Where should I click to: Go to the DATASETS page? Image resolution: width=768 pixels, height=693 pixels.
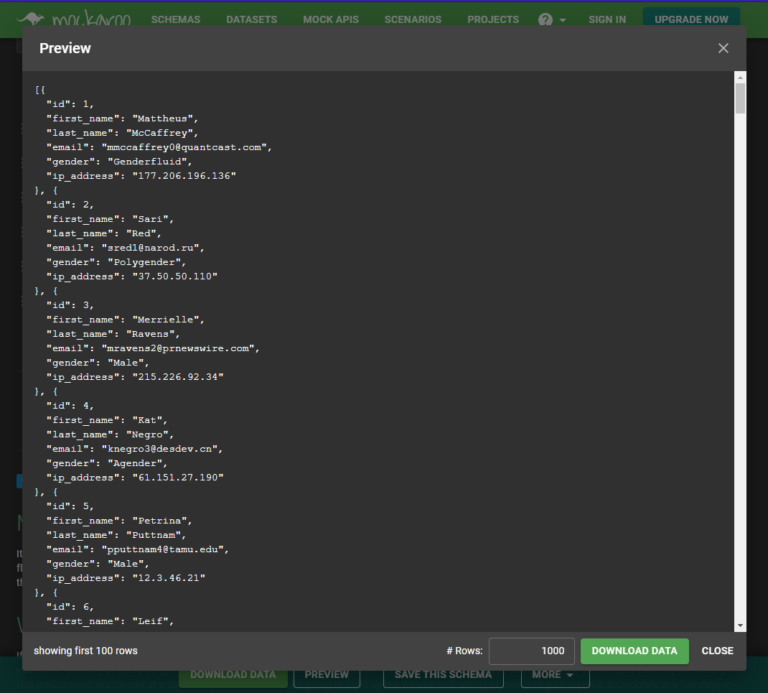[251, 20]
